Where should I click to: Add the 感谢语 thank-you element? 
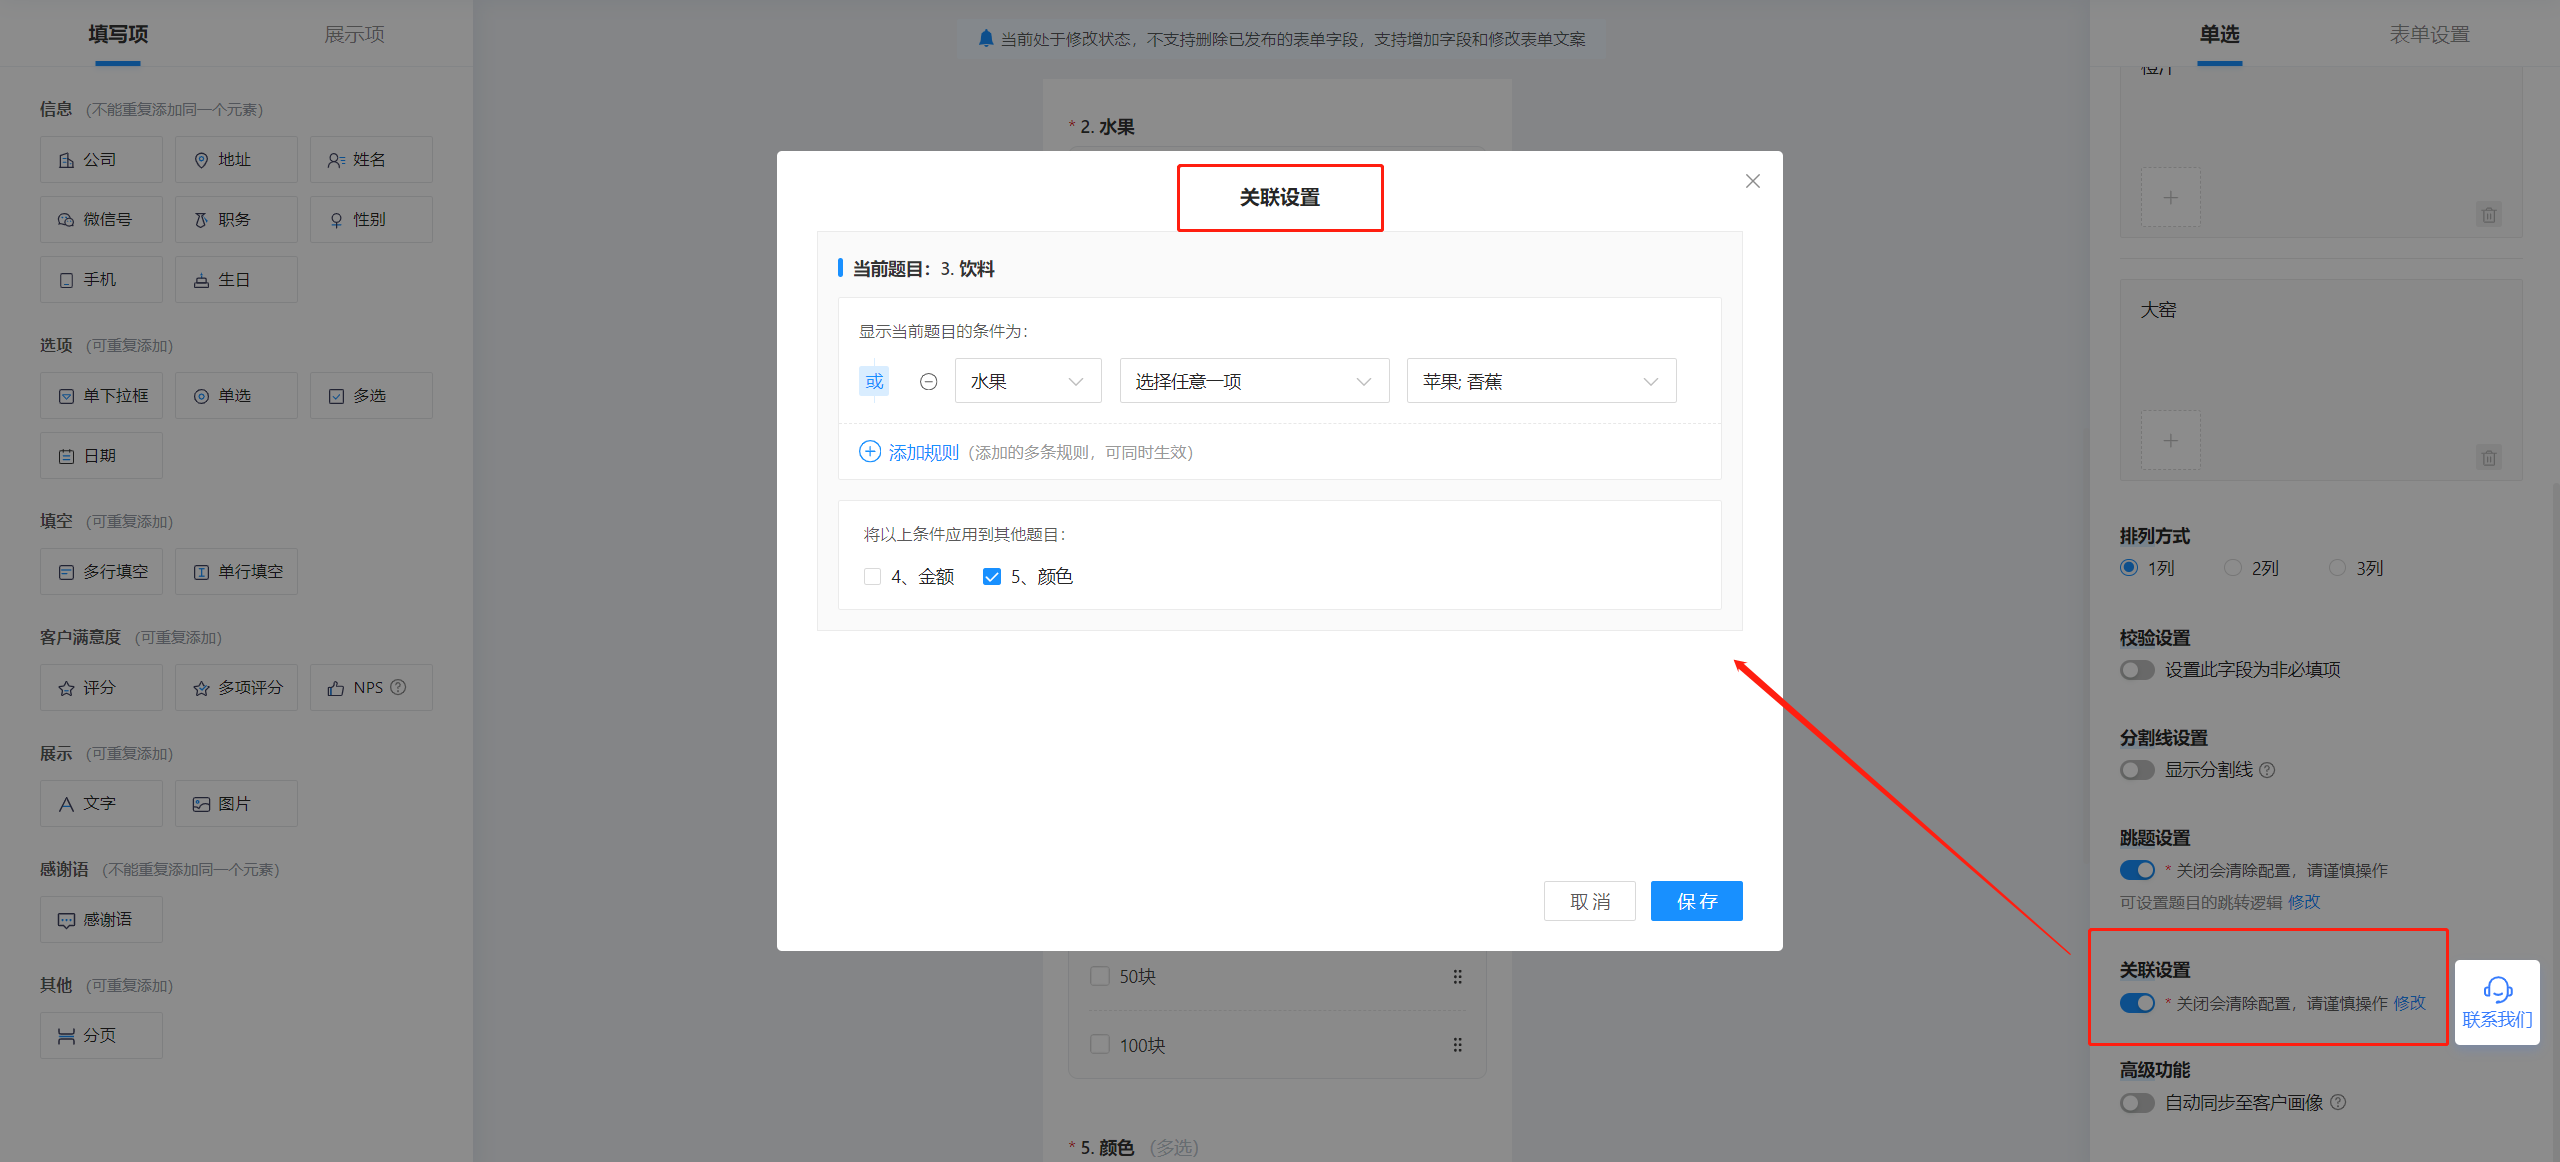tap(101, 920)
